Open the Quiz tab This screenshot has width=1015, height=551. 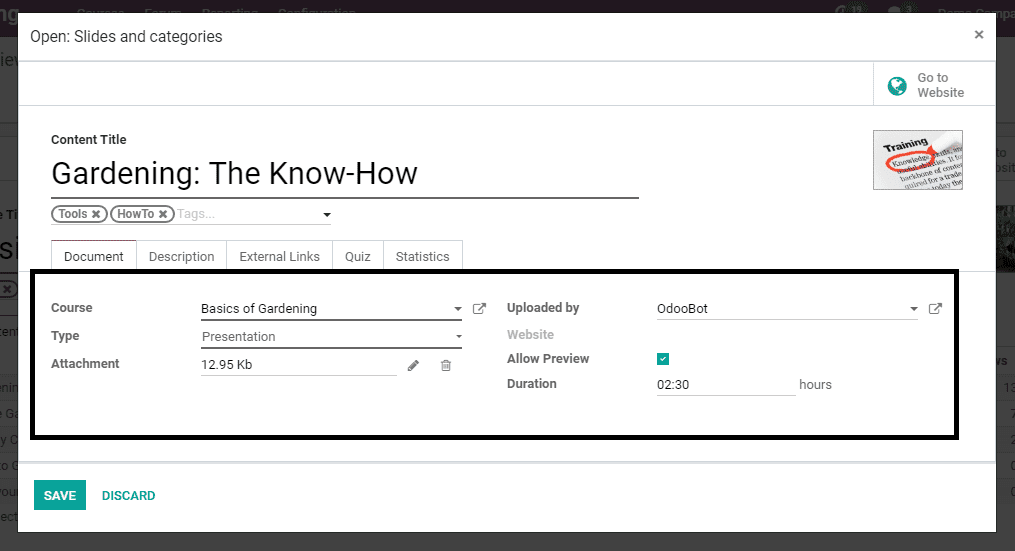tap(358, 256)
